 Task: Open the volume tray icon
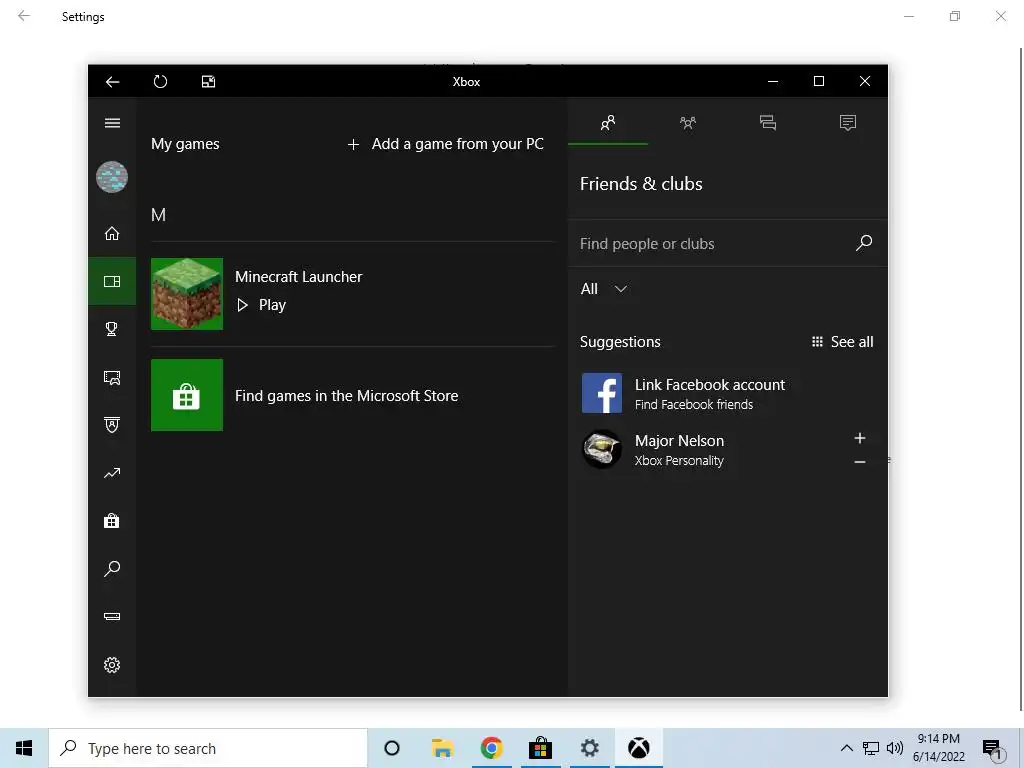tap(895, 748)
